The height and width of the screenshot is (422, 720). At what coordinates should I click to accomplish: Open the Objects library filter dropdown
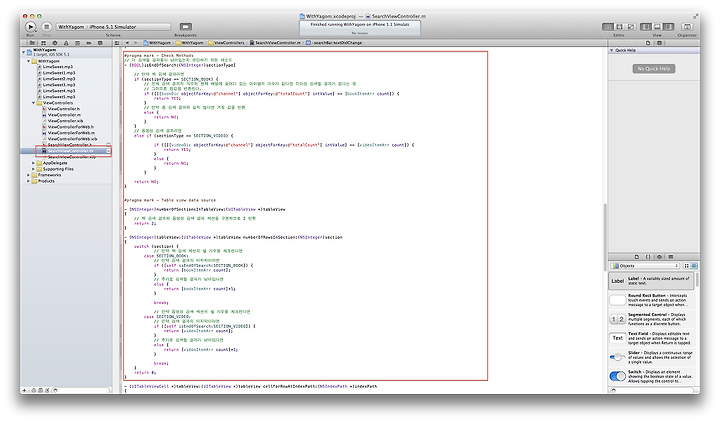click(645, 266)
